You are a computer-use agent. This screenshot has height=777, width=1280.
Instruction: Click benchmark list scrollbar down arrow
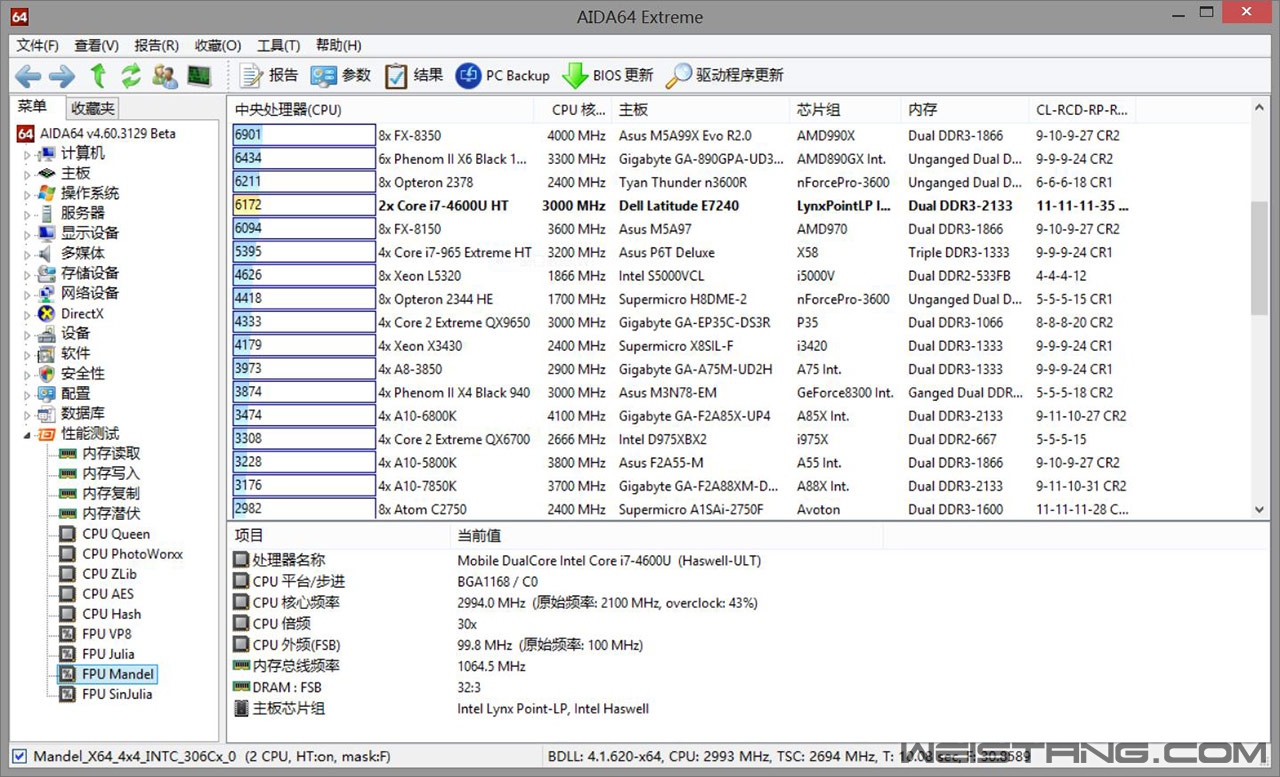1260,510
